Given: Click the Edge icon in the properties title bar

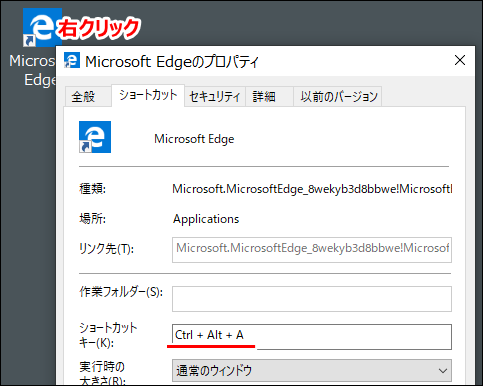Looking at the screenshot, I should pos(72,60).
